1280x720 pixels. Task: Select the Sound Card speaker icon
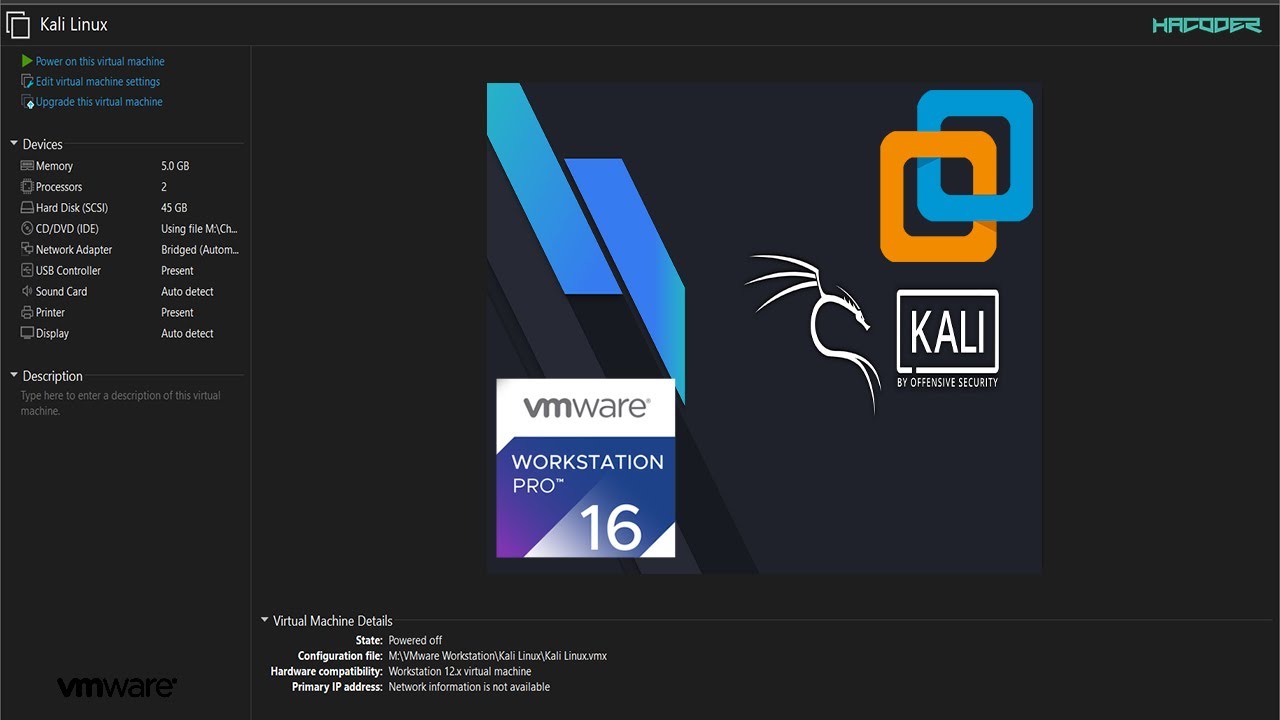click(27, 292)
